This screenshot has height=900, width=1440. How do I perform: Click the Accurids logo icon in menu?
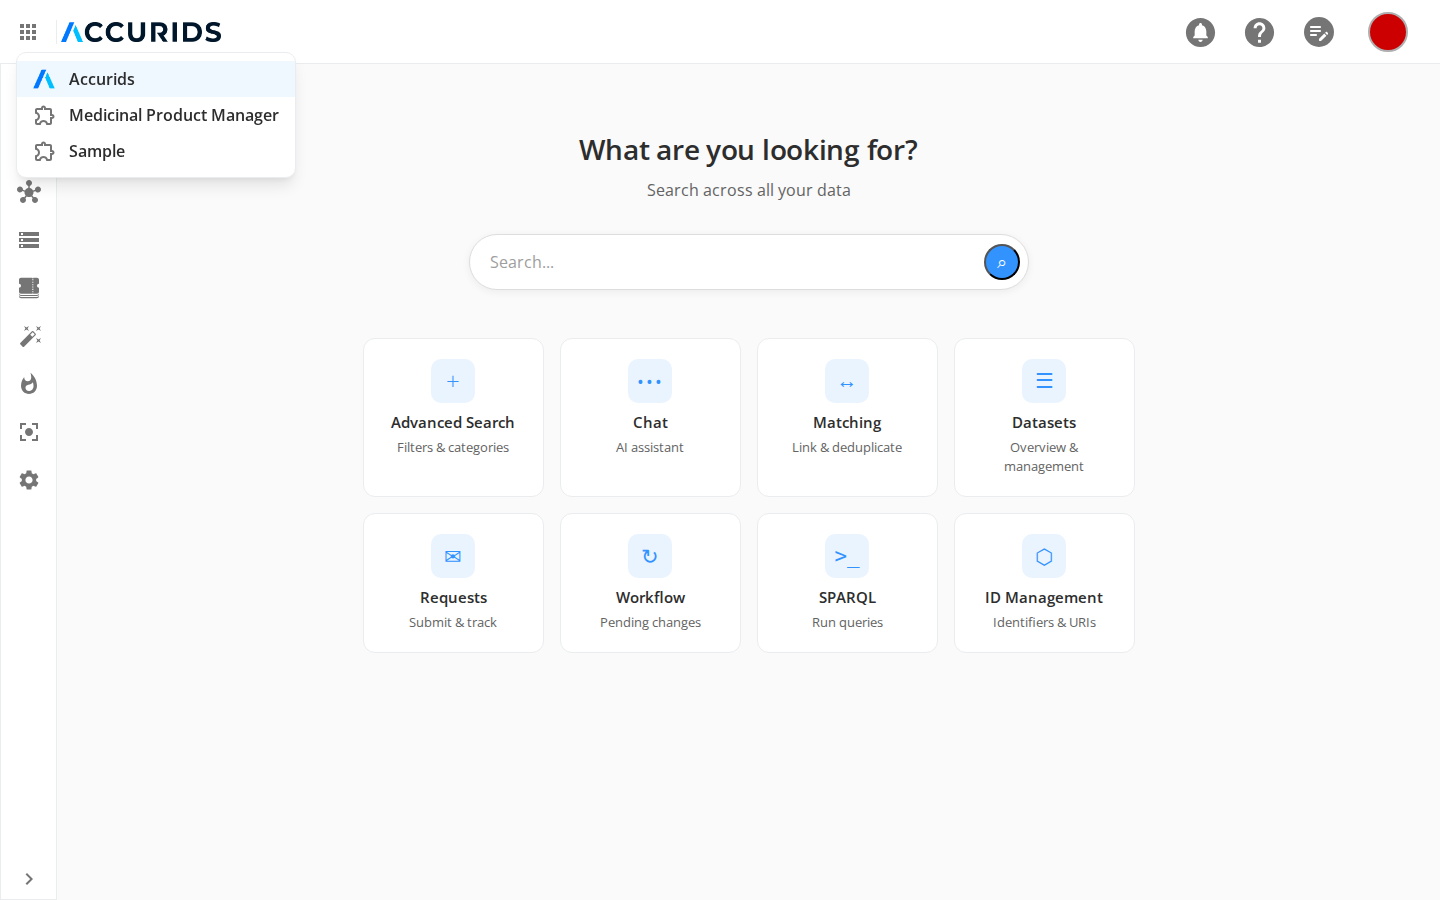[44, 79]
